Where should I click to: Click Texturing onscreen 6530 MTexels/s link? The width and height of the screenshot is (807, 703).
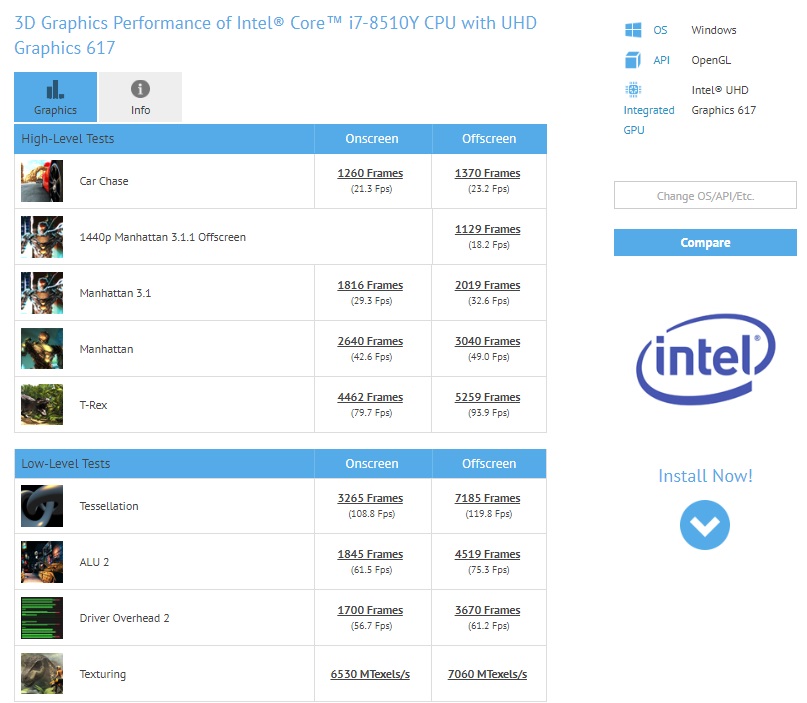coord(370,674)
